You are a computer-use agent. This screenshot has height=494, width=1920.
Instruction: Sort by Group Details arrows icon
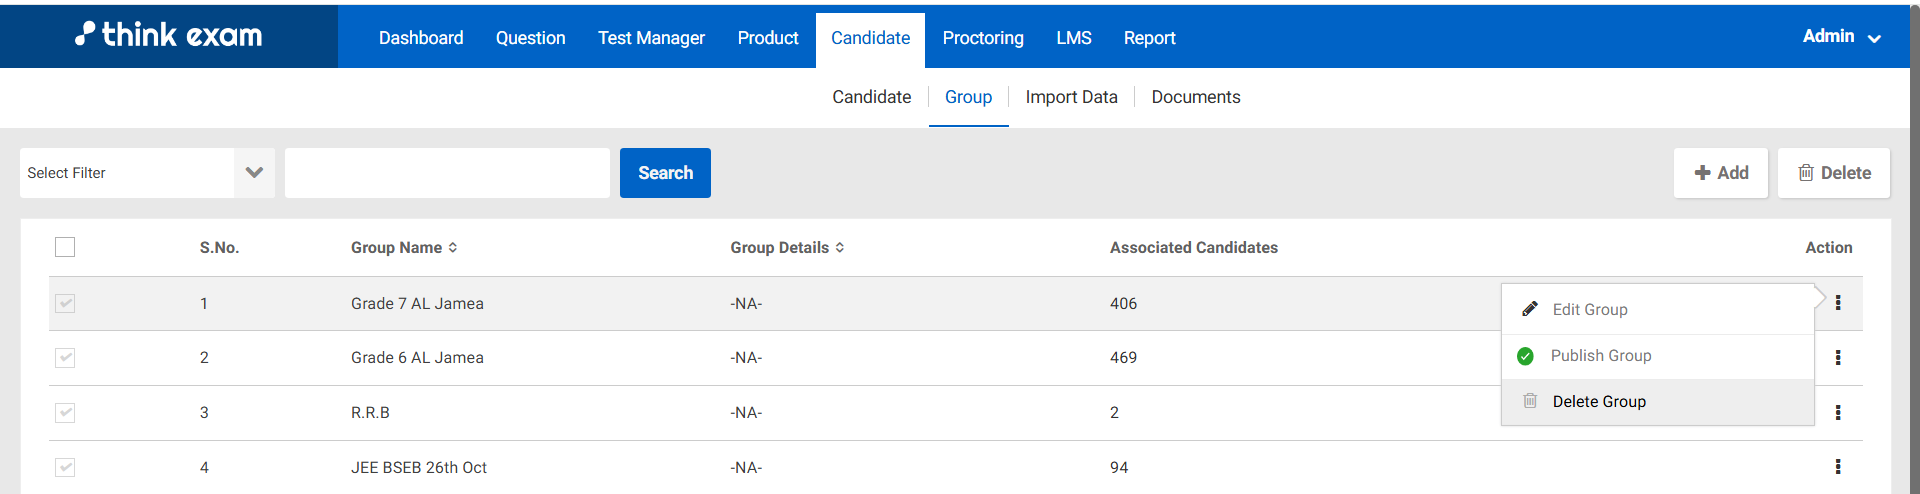pyautogui.click(x=840, y=247)
